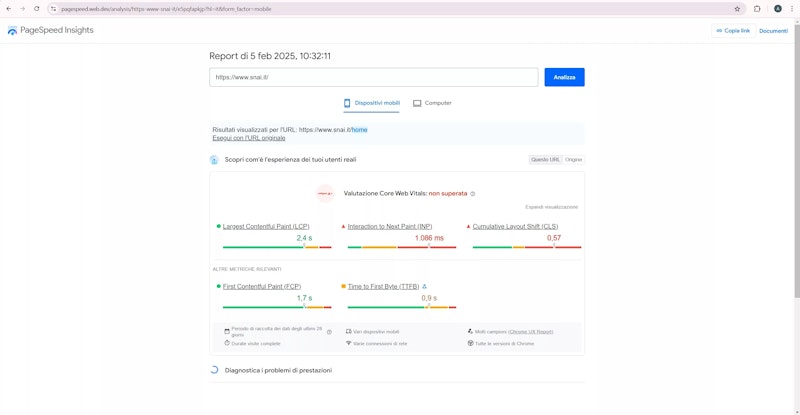Click the Interaction to Next Paint progress bar
The image size is (800, 415).
point(398,247)
